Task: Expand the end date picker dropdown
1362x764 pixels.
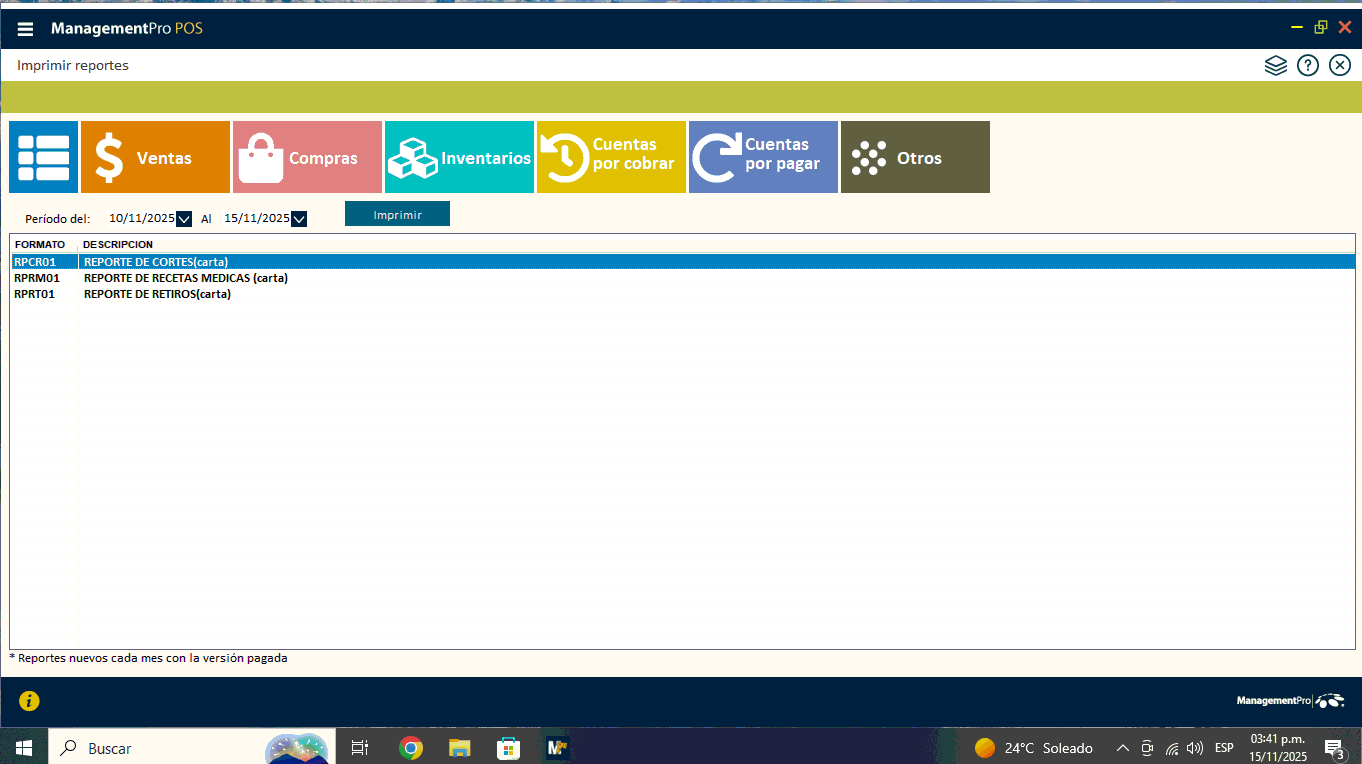Action: [298, 219]
